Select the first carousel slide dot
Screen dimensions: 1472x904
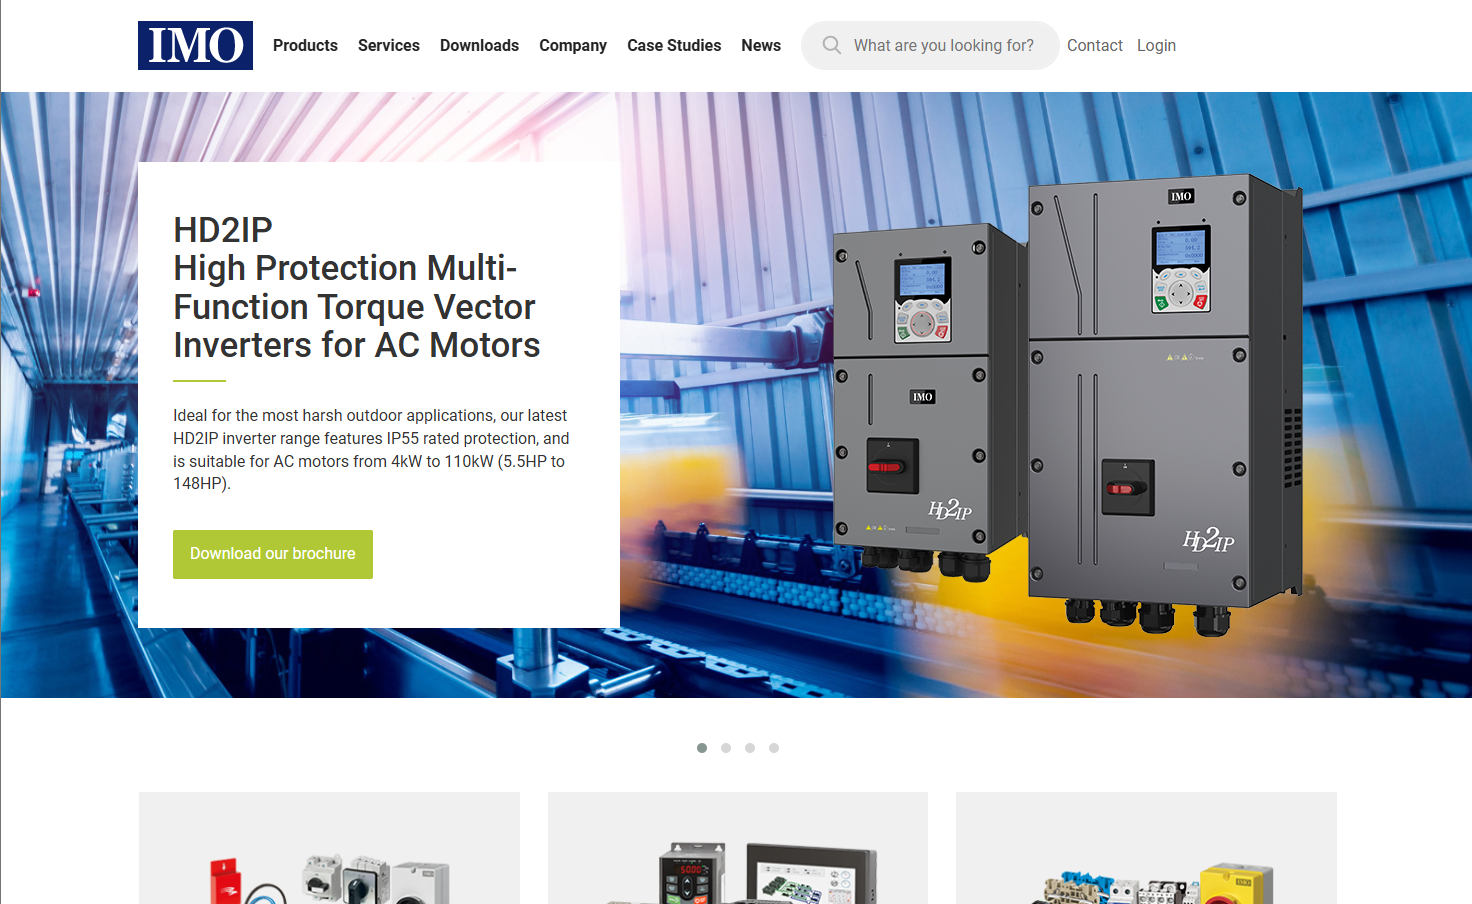702,748
